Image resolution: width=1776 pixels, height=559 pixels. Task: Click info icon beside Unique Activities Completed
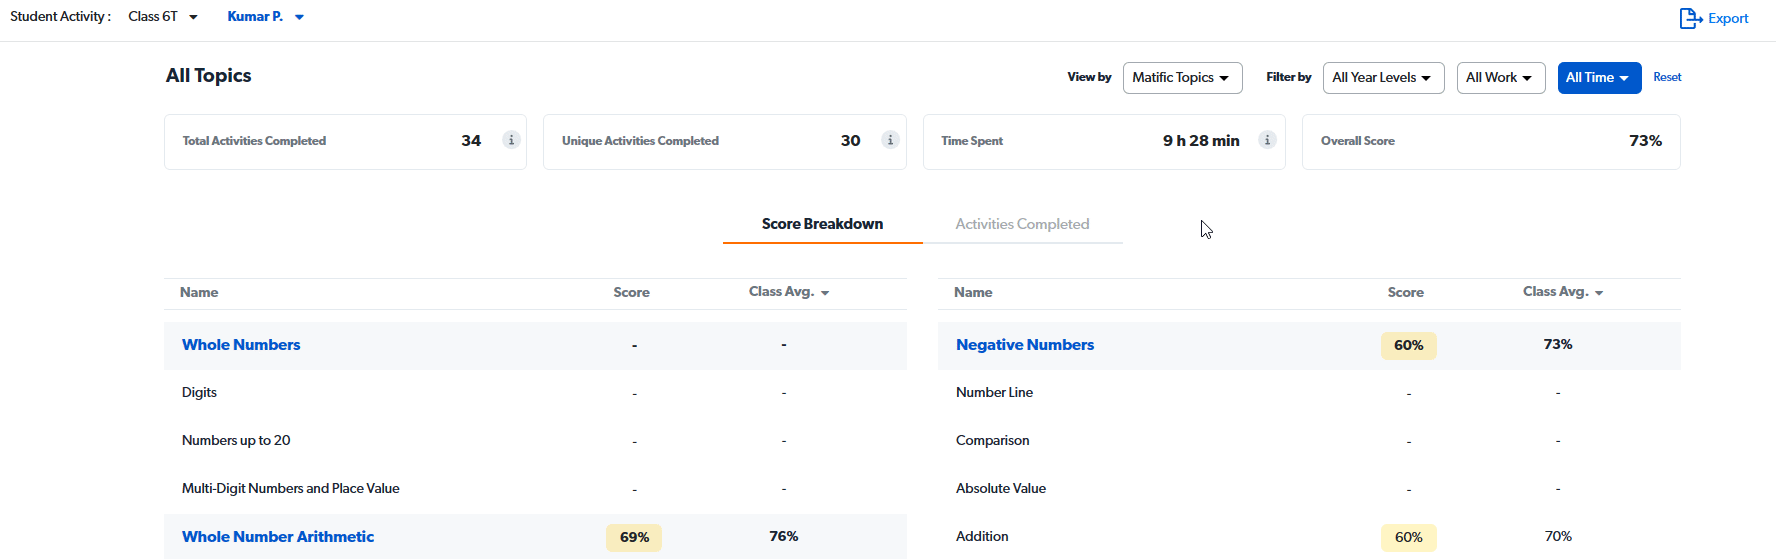[890, 140]
